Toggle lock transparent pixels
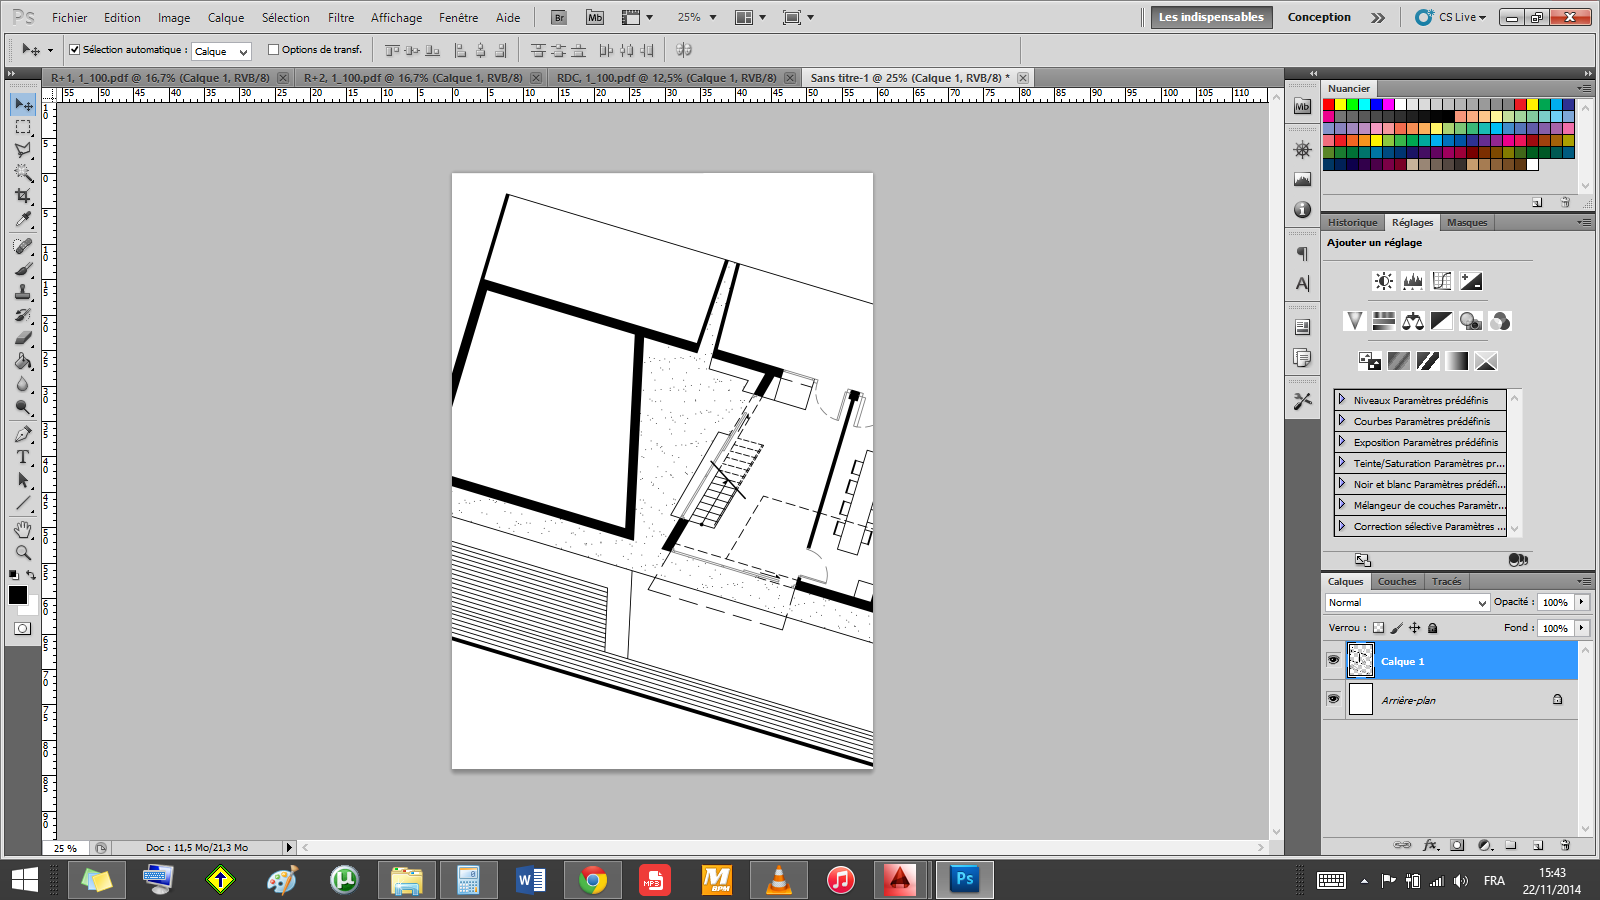The height and width of the screenshot is (900, 1600). tap(1378, 628)
